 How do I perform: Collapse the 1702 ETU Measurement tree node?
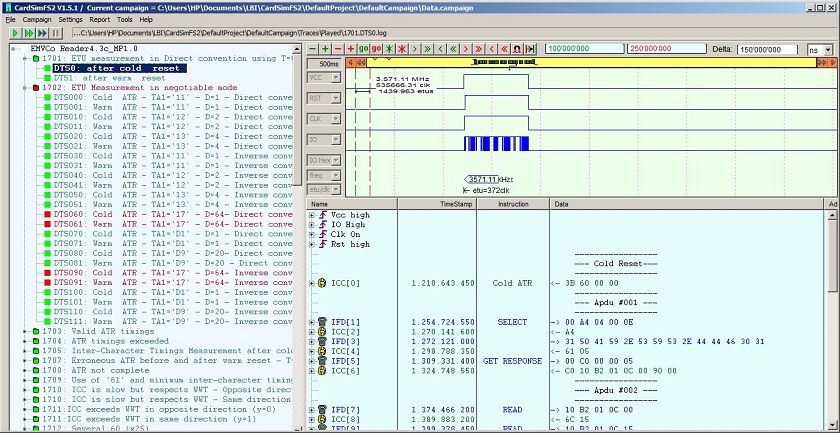(25, 87)
